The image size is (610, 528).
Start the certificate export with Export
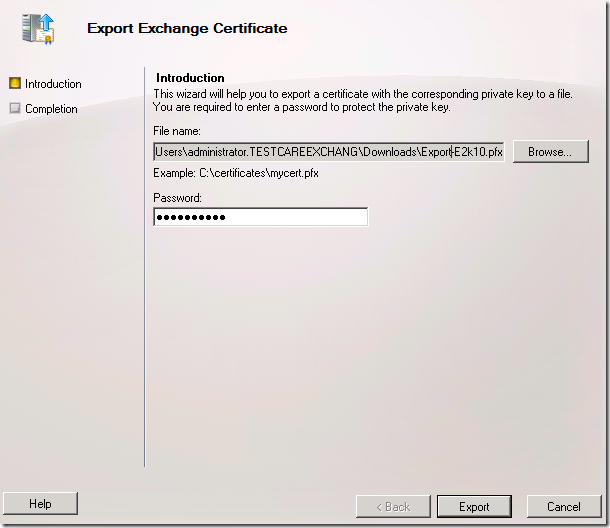pyautogui.click(x=474, y=507)
